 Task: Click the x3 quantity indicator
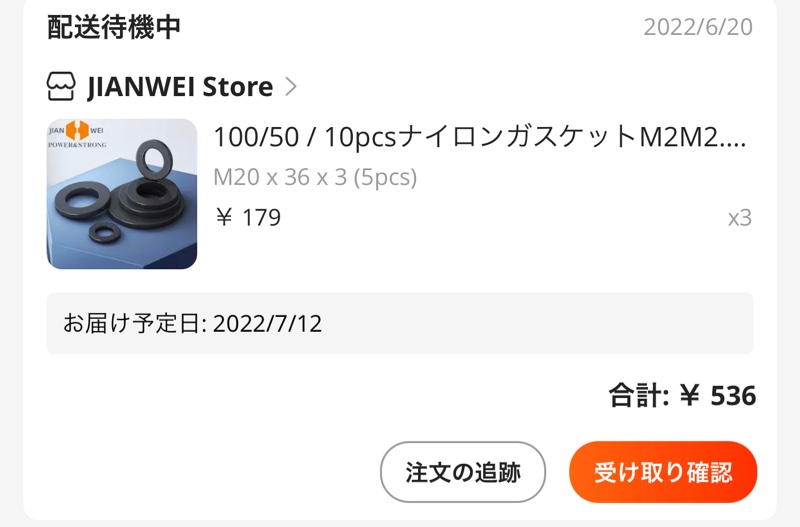[740, 218]
